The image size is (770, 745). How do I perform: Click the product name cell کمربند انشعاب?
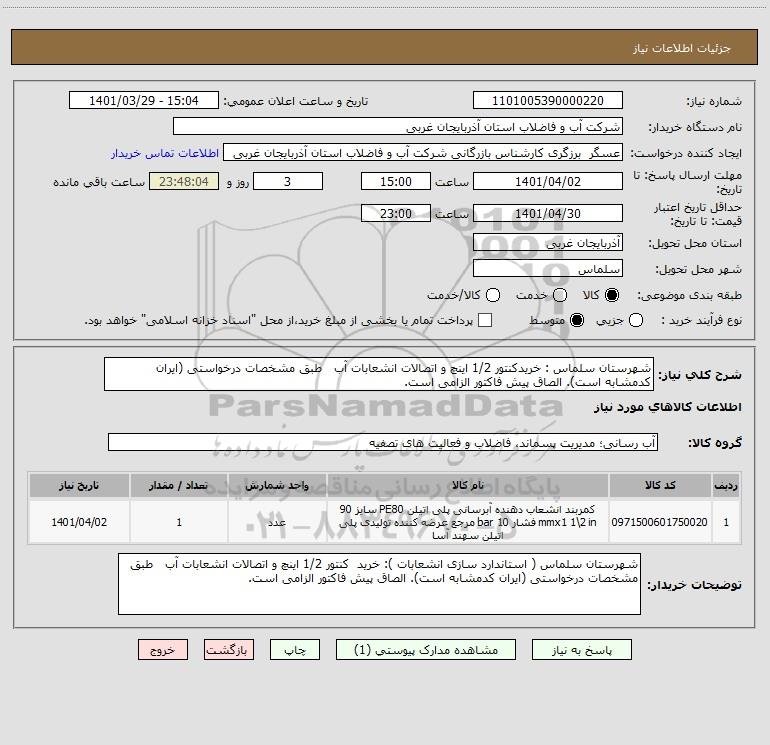point(468,522)
